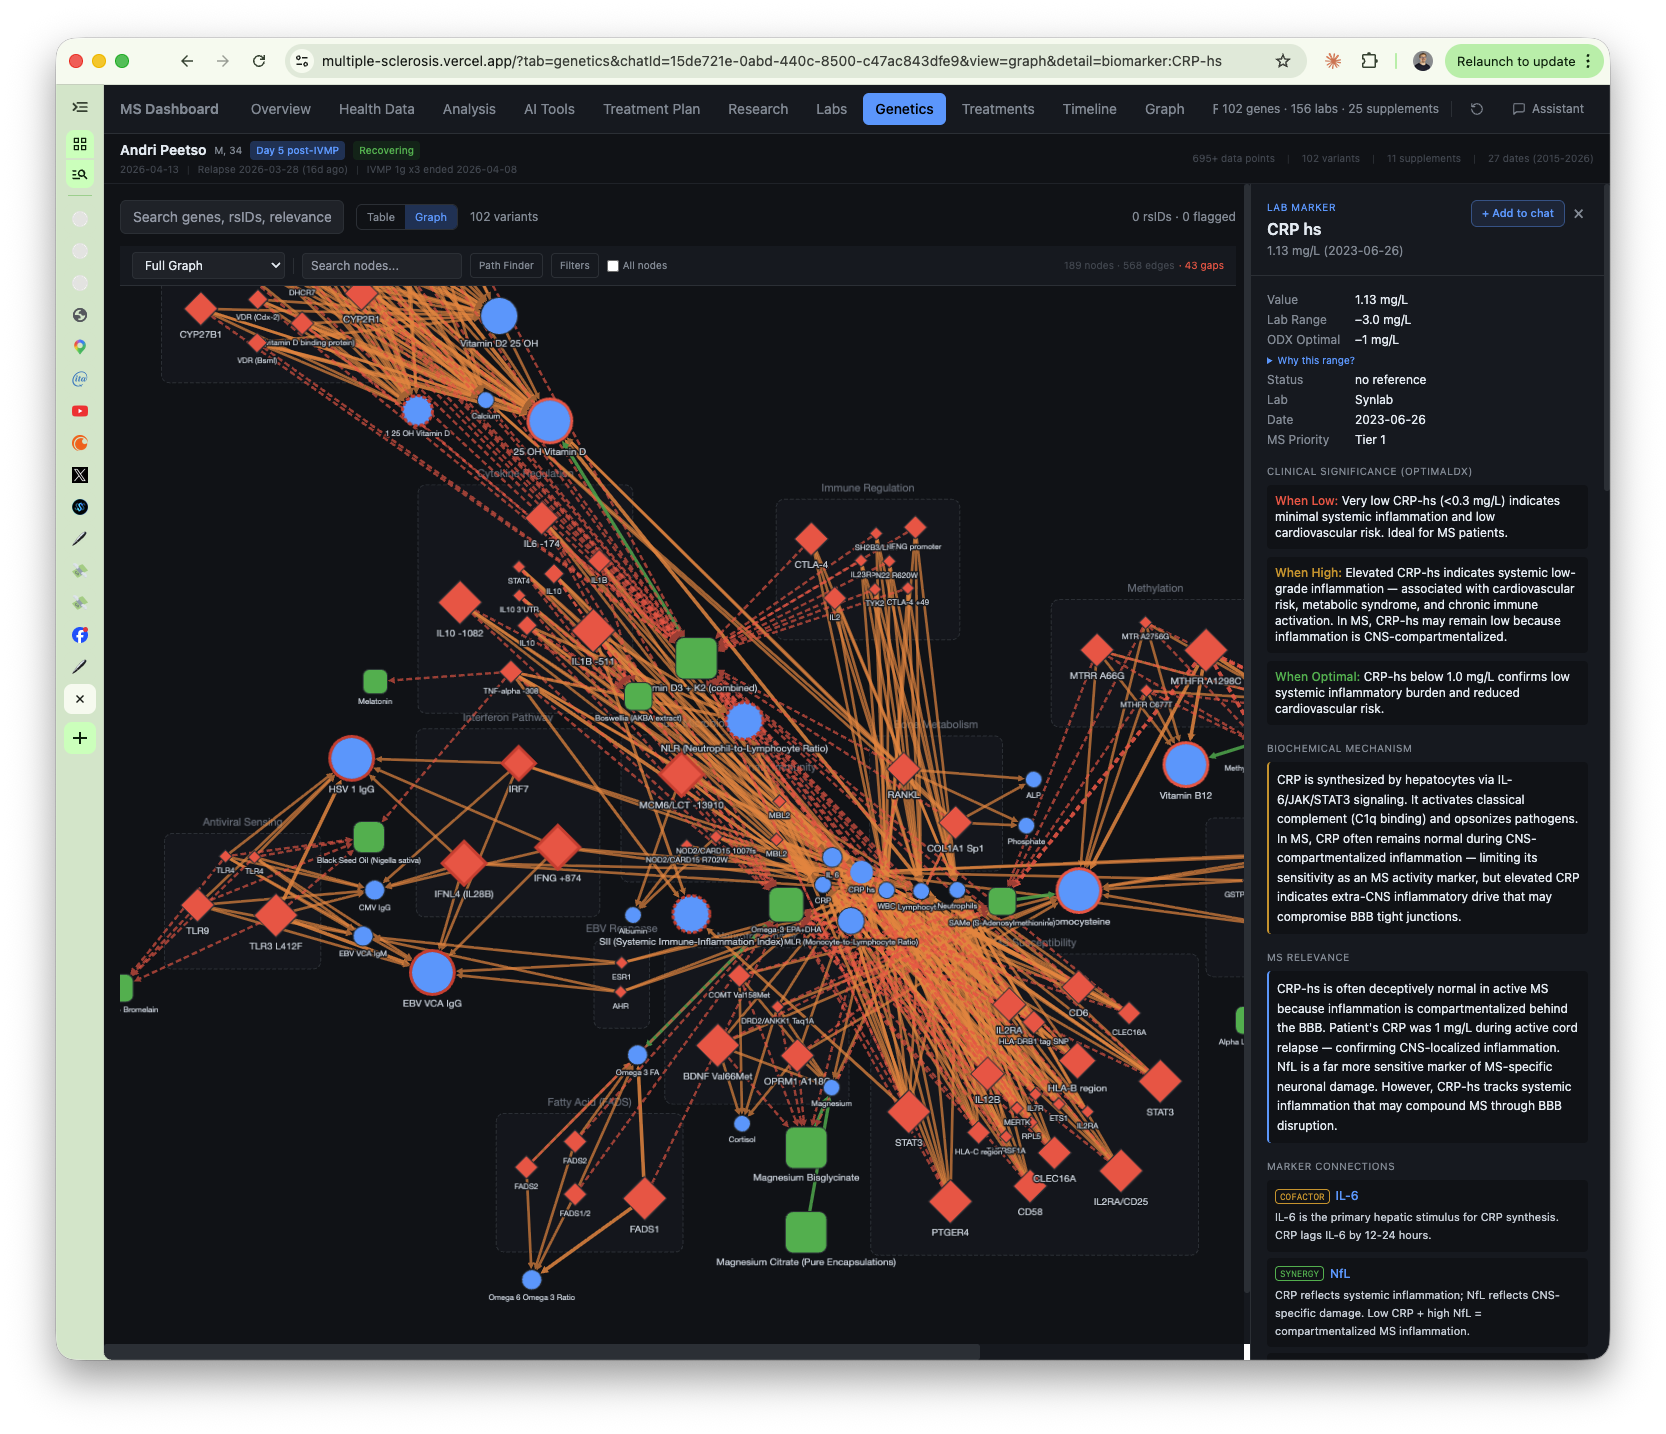Click the Facebook icon in the sidebar
The image size is (1666, 1434).
coord(79,635)
